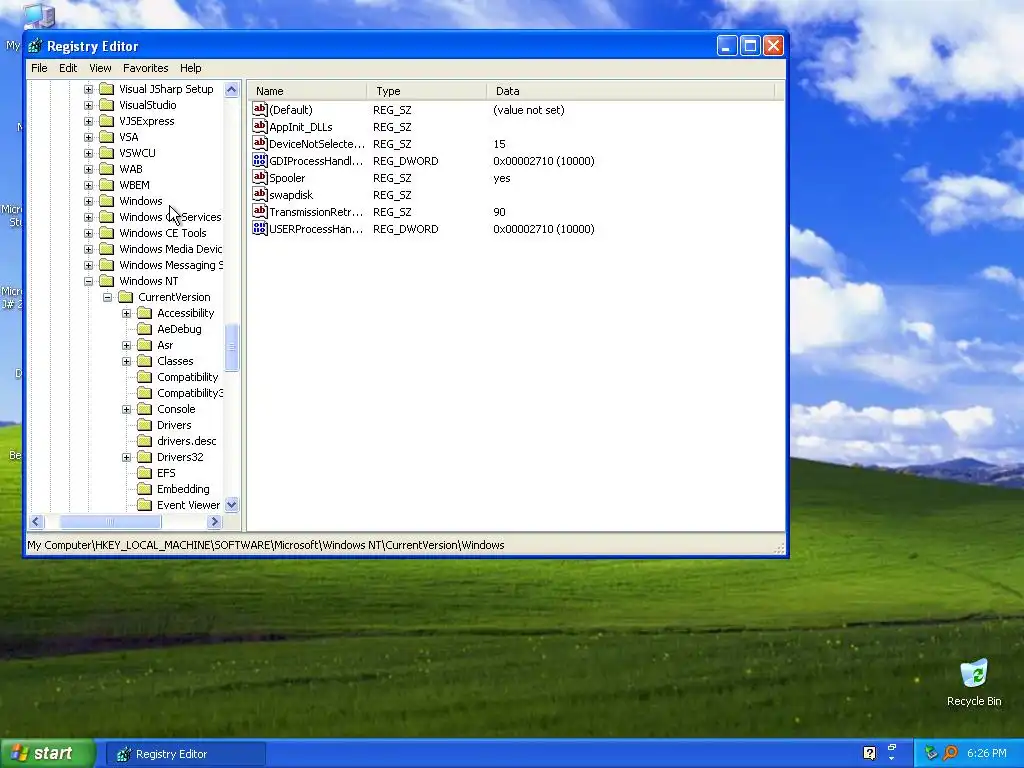The height and width of the screenshot is (768, 1024).
Task: Click the Event Viewer folder icon
Action: [x=144, y=505]
